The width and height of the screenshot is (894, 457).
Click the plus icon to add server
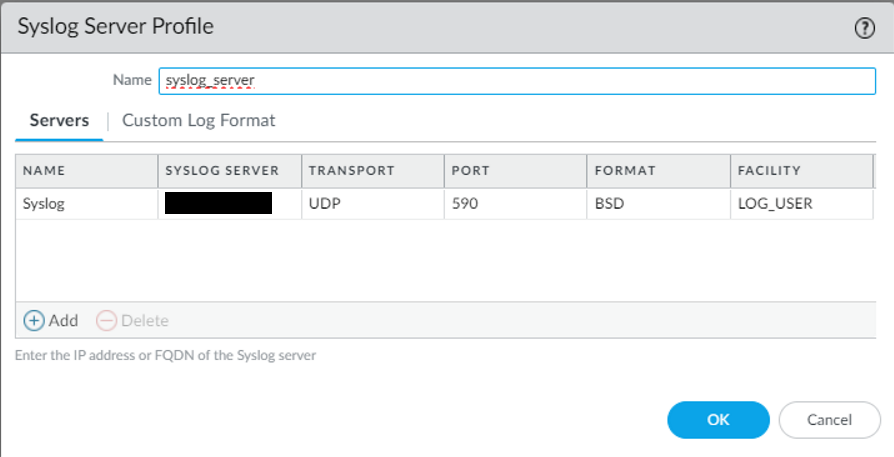34,321
